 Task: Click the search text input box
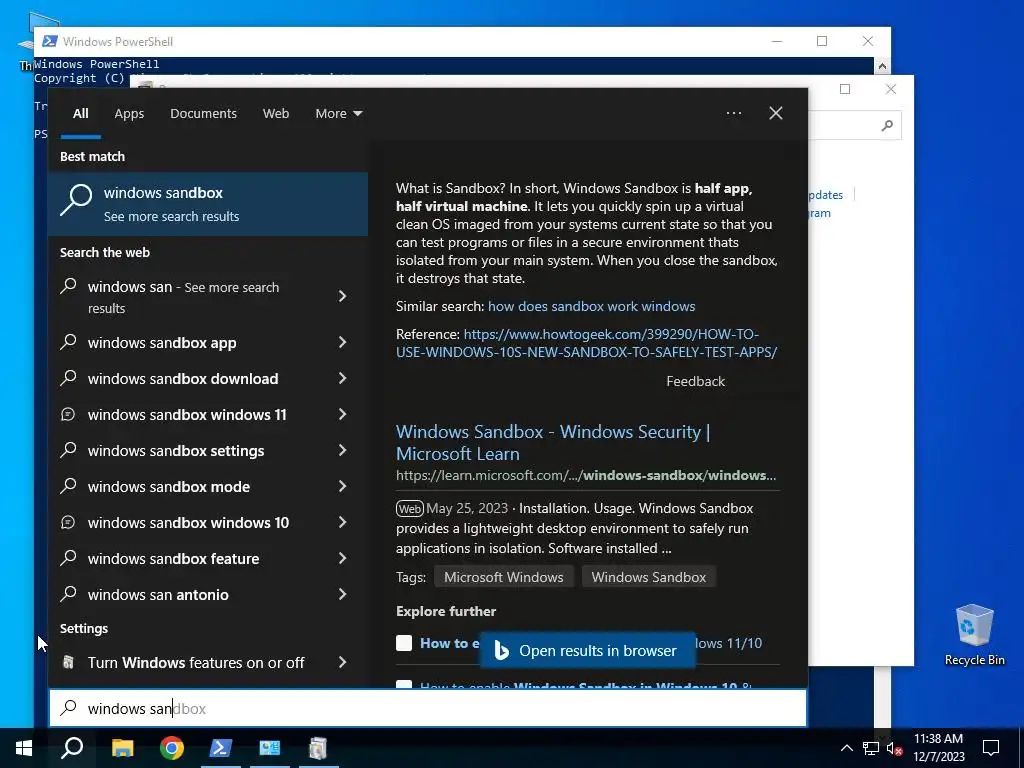click(x=428, y=708)
